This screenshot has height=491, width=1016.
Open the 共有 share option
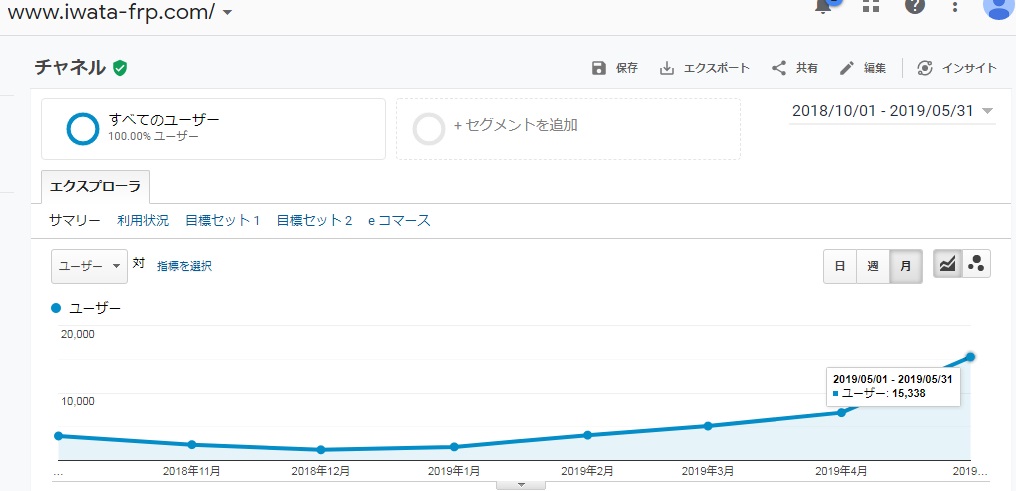point(794,68)
